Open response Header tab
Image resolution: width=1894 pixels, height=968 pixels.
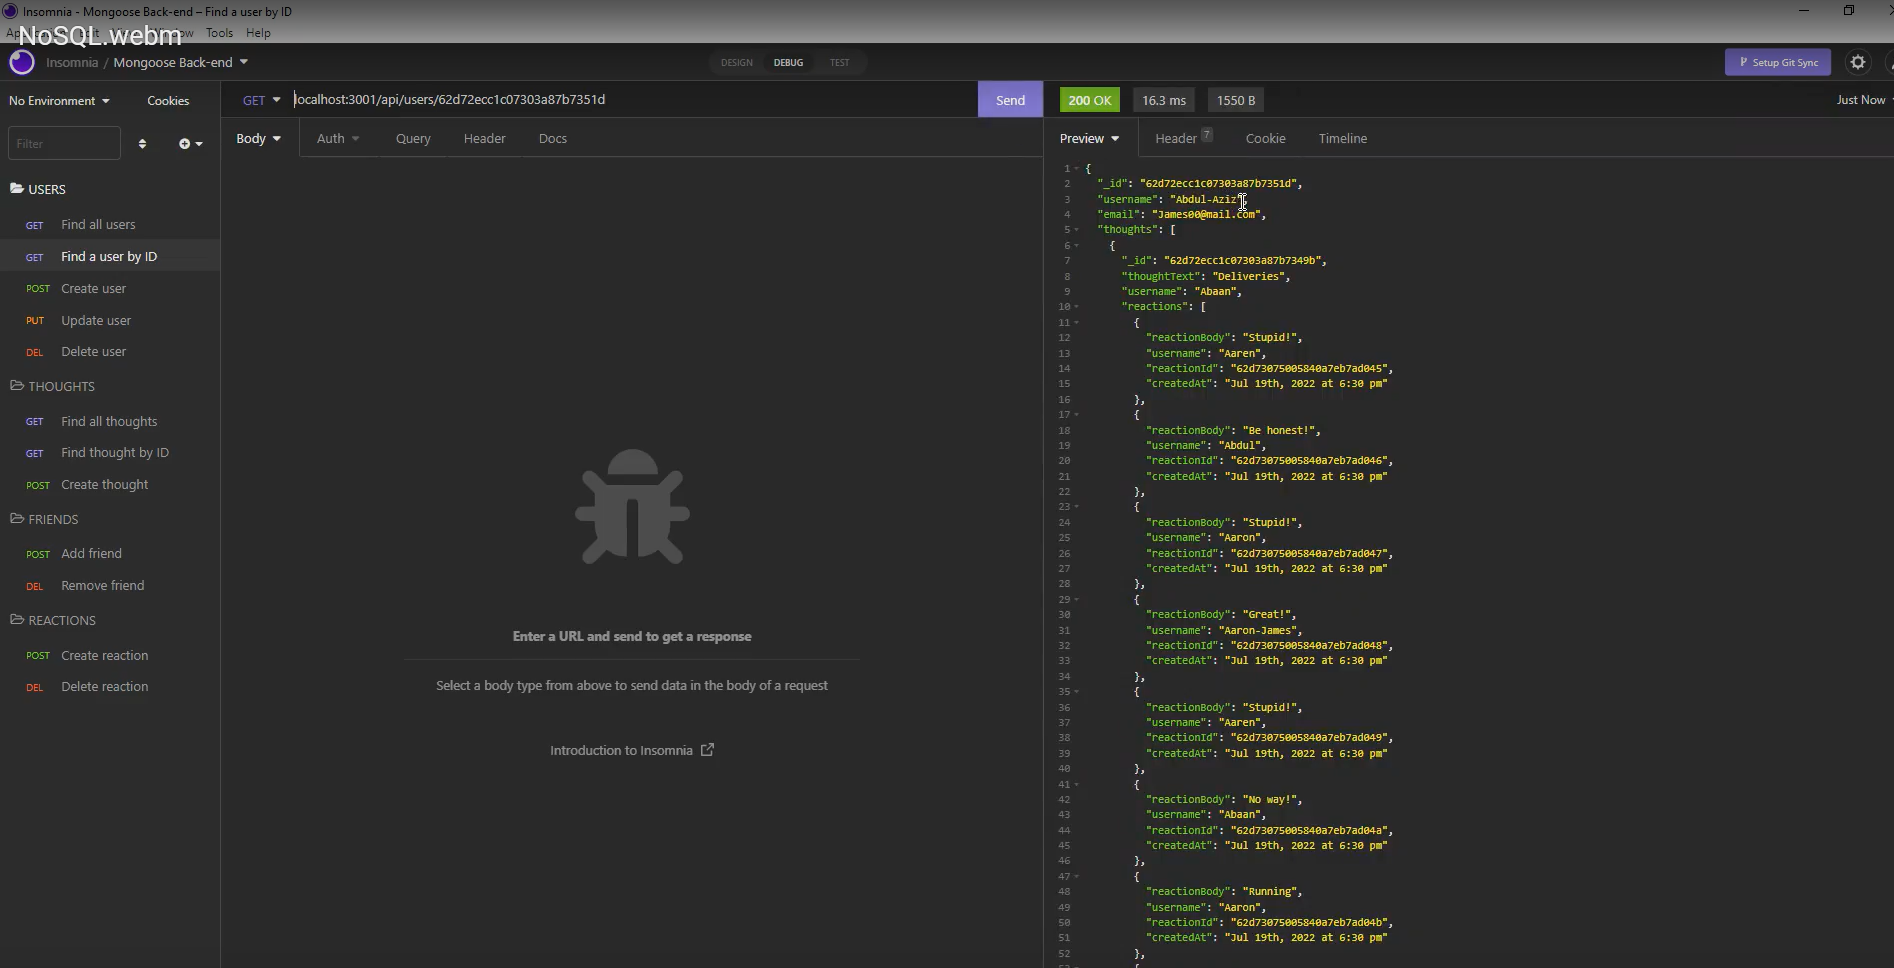[x=1183, y=139]
